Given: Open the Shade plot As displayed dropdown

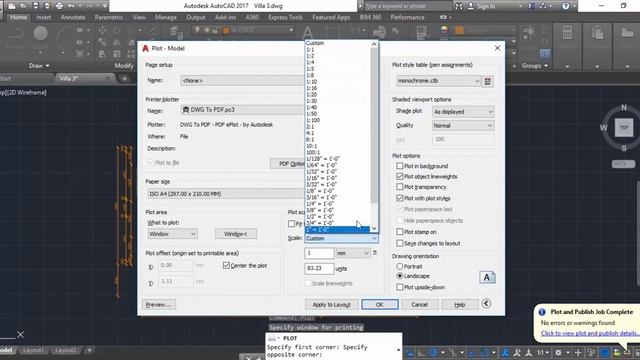Looking at the screenshot, I should tap(463, 111).
